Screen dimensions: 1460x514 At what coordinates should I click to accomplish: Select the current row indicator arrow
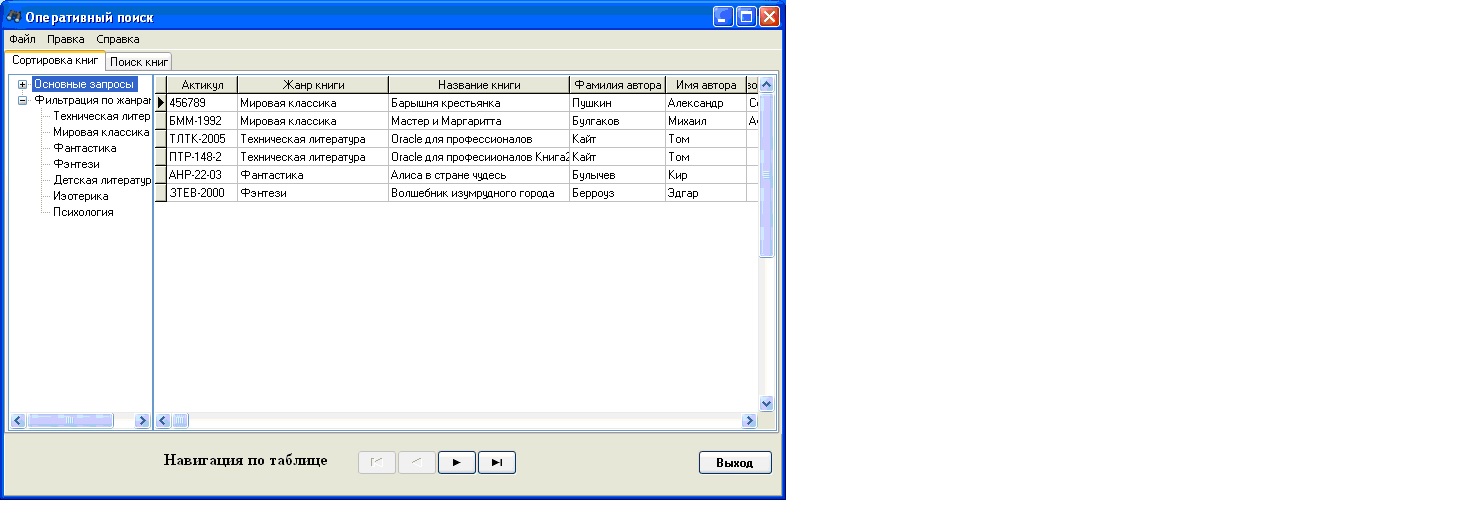pyautogui.click(x=161, y=103)
